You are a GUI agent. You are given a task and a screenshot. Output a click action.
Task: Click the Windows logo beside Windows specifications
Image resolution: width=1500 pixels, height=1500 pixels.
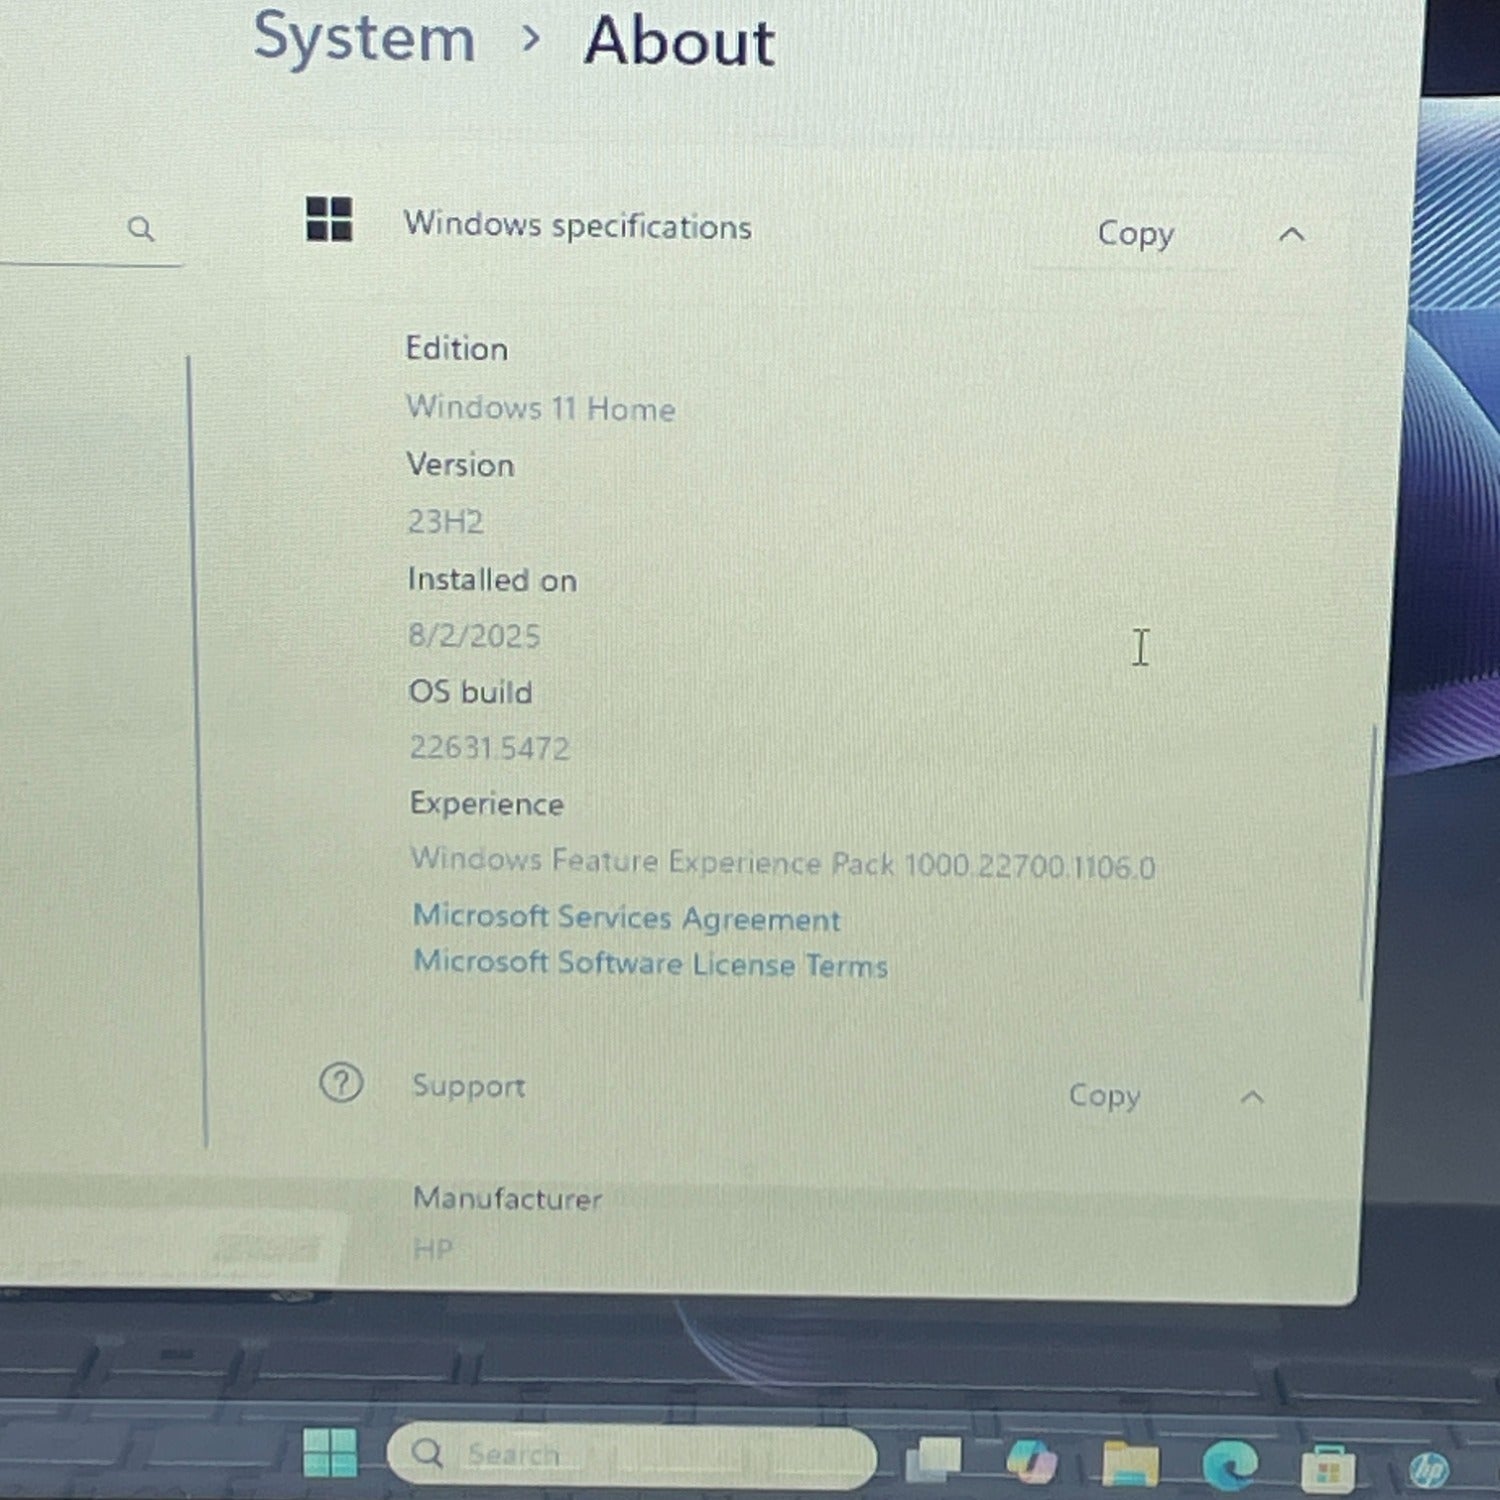[x=329, y=219]
